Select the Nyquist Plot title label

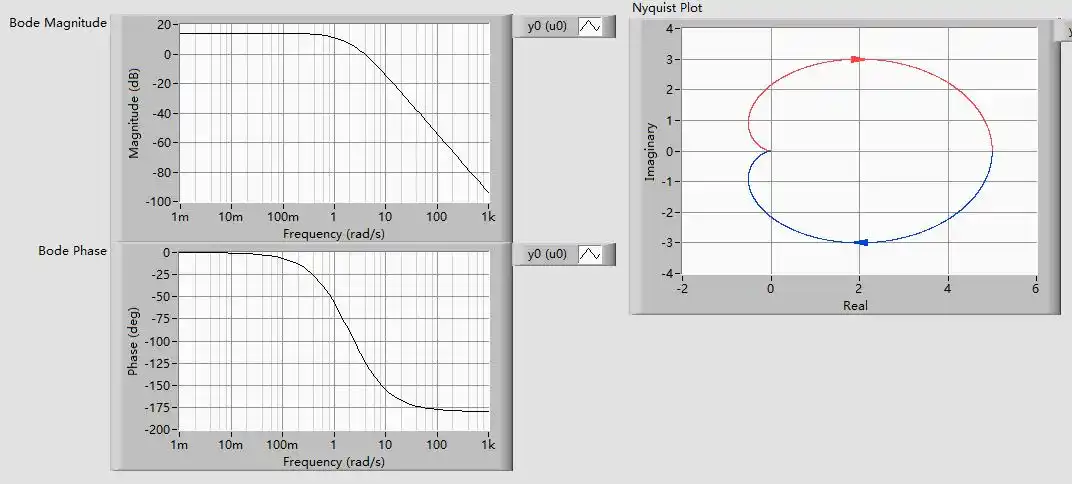coord(667,8)
